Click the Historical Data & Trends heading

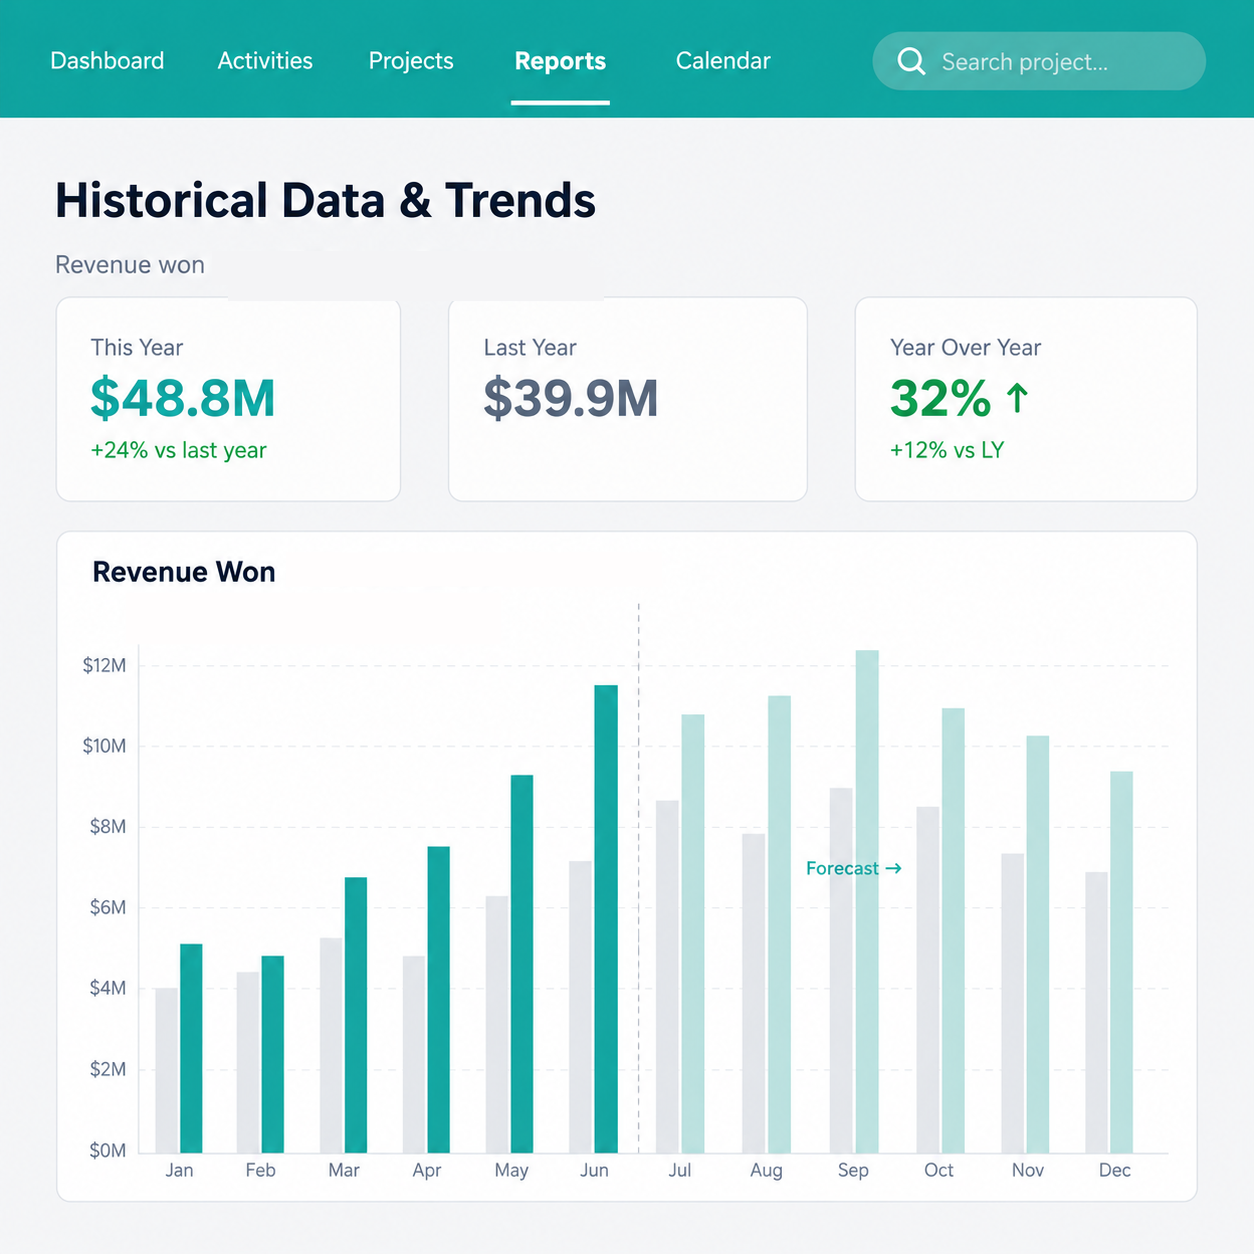325,200
